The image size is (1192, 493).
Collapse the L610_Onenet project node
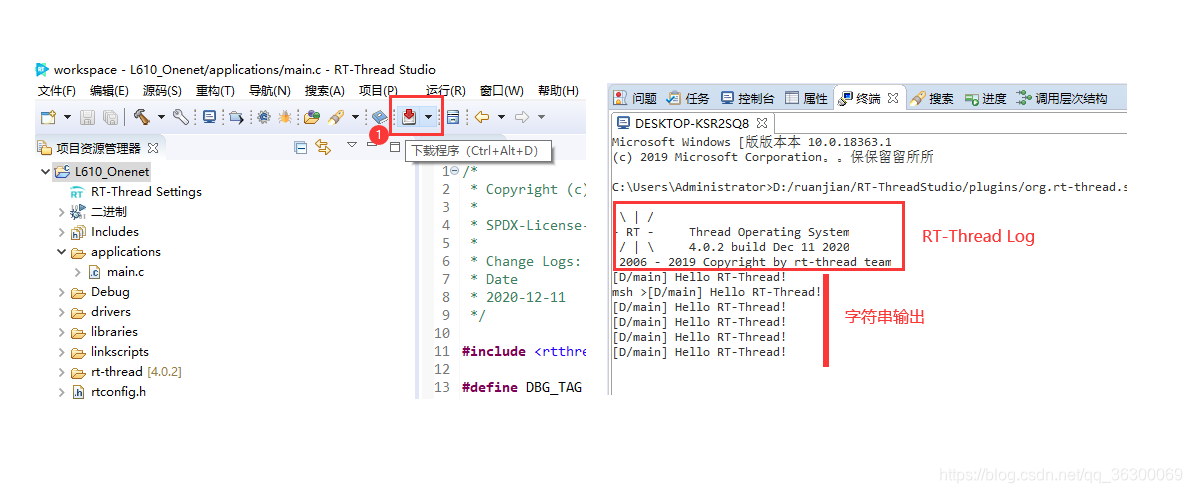46,172
